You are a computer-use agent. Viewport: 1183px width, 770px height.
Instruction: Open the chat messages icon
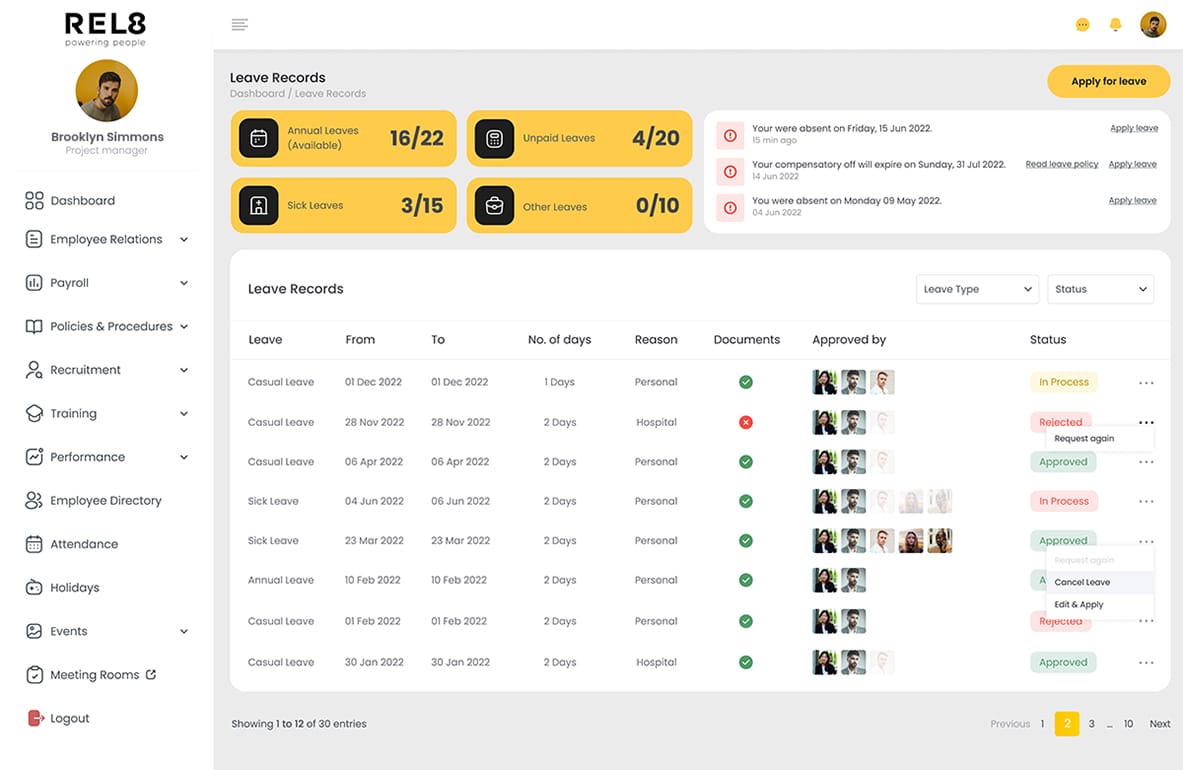pos(1082,25)
